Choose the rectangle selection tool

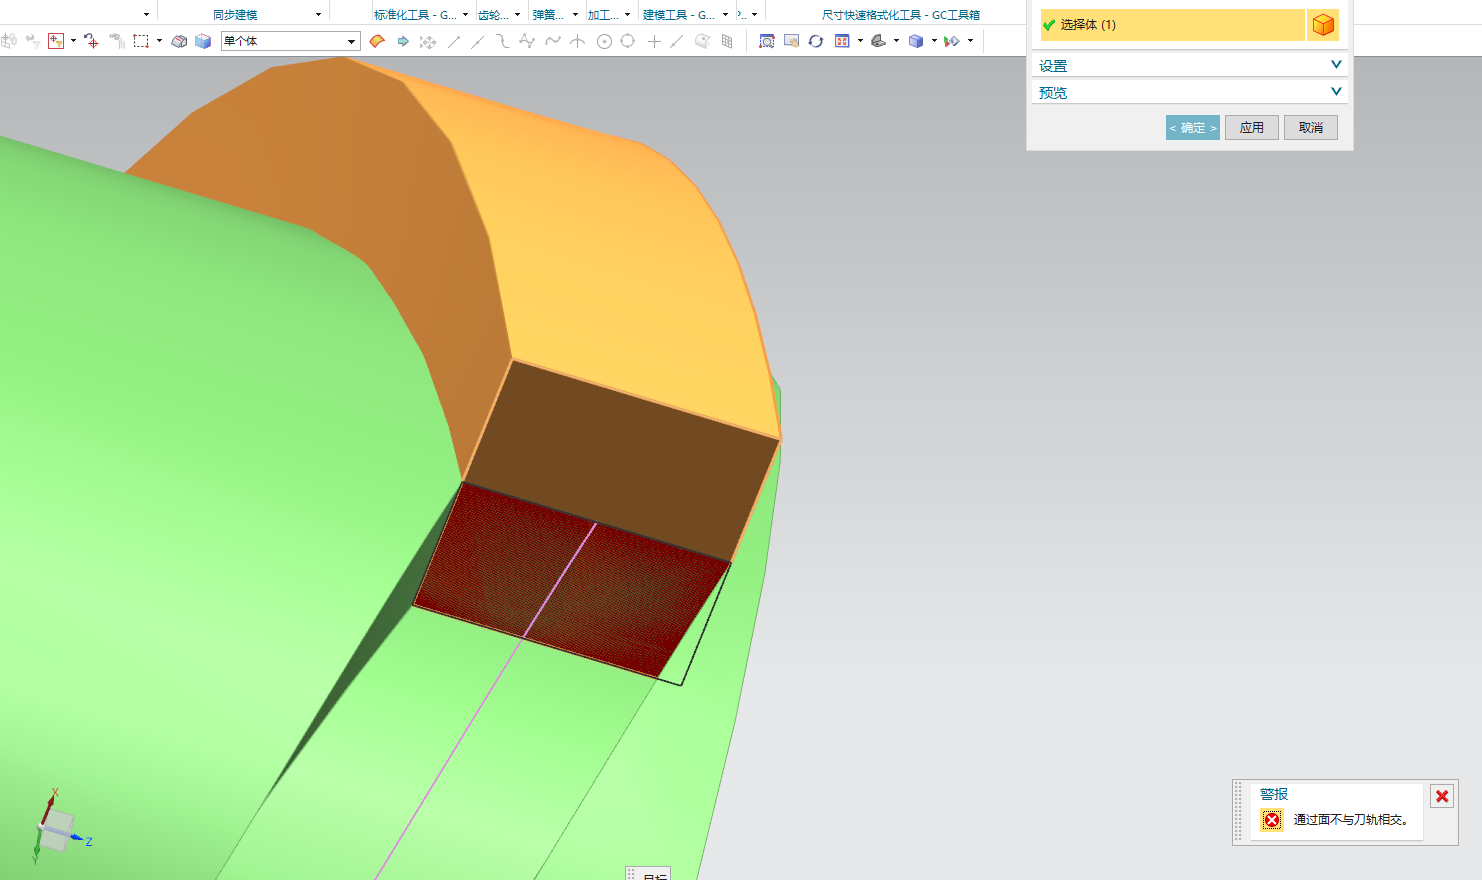click(141, 41)
